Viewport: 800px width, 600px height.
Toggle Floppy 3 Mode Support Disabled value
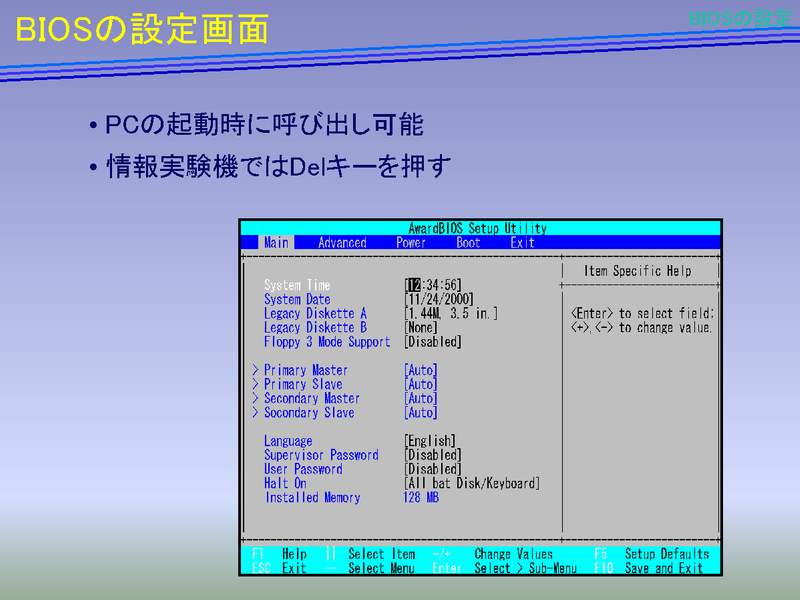tap(432, 342)
